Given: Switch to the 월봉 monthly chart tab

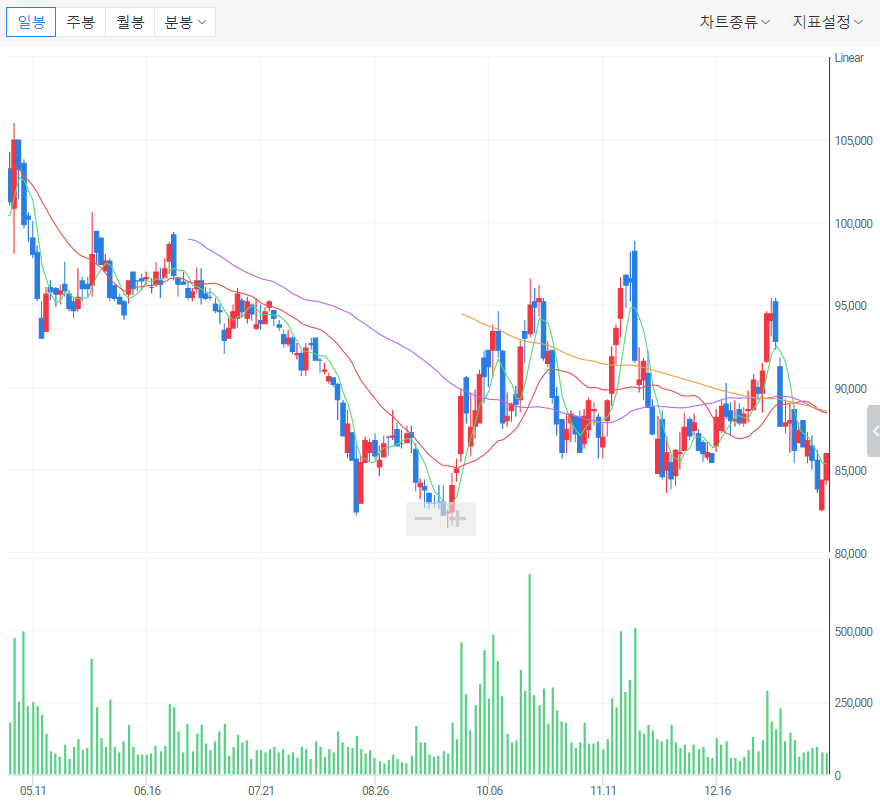Looking at the screenshot, I should coord(130,22).
